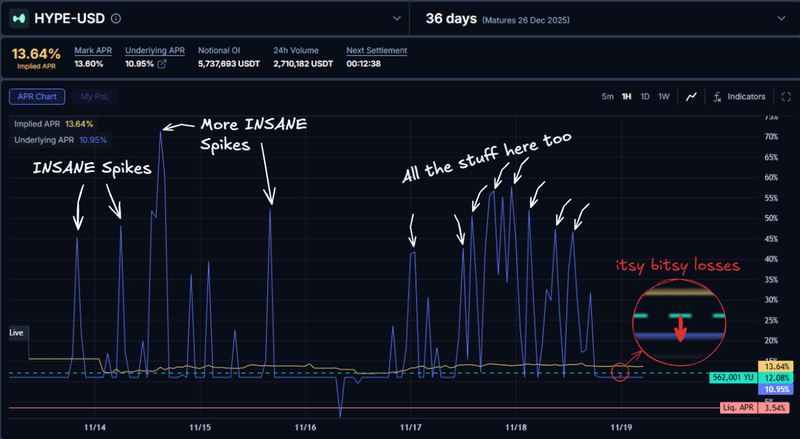
Task: Click the HYPE-USD market logo icon
Action: coord(20,18)
